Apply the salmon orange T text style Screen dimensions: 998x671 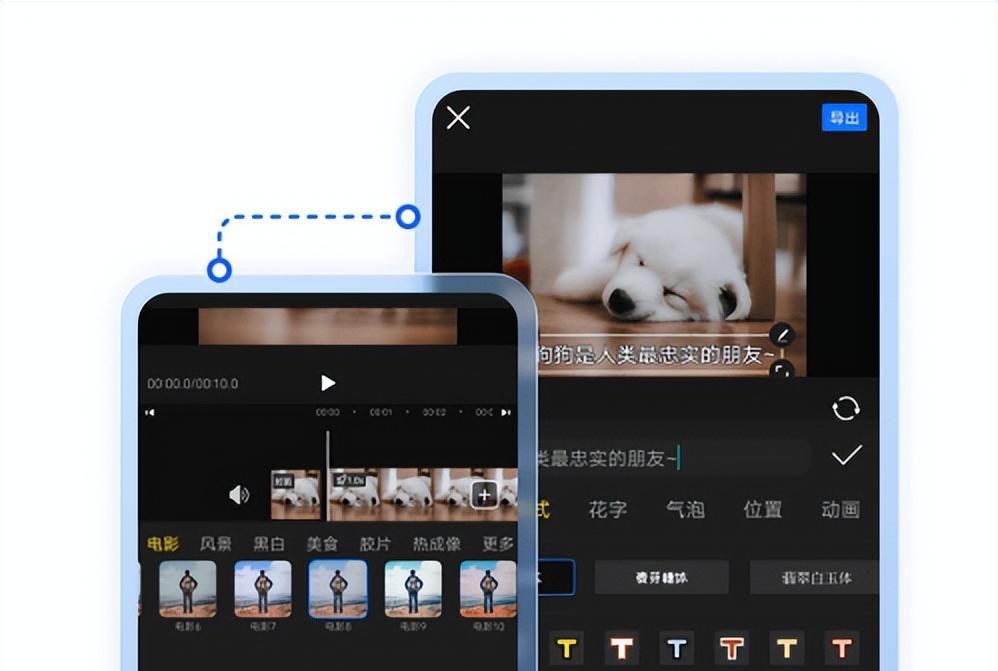(x=841, y=649)
